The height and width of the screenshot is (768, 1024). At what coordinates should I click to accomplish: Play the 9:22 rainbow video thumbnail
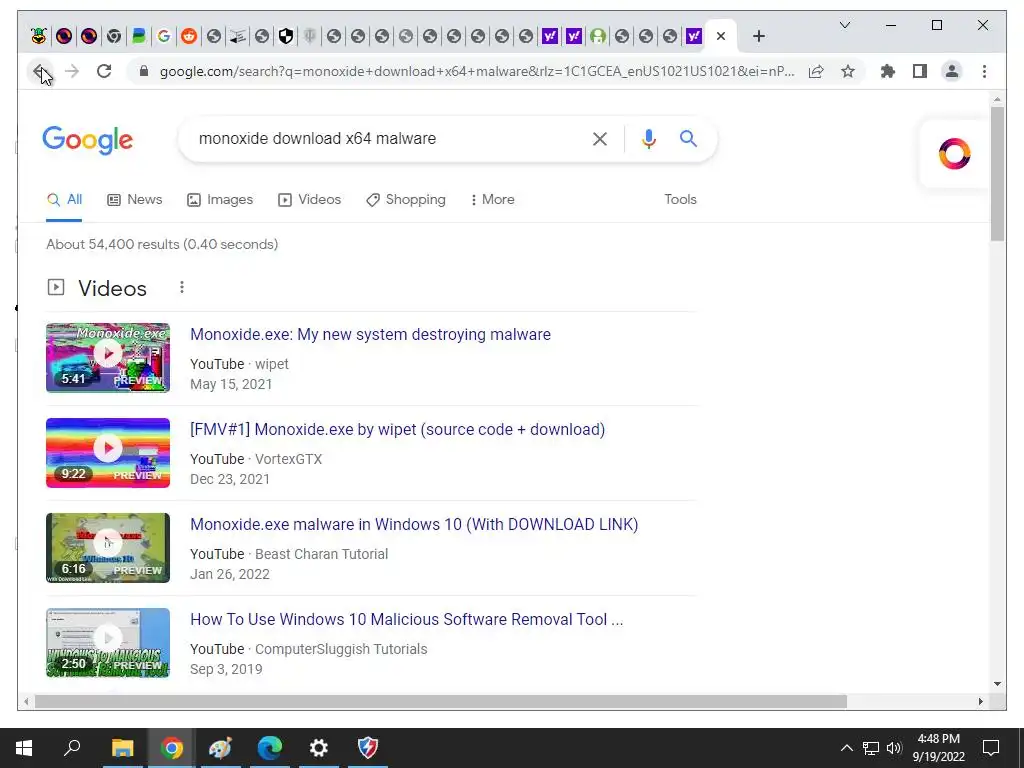pyautogui.click(x=108, y=453)
